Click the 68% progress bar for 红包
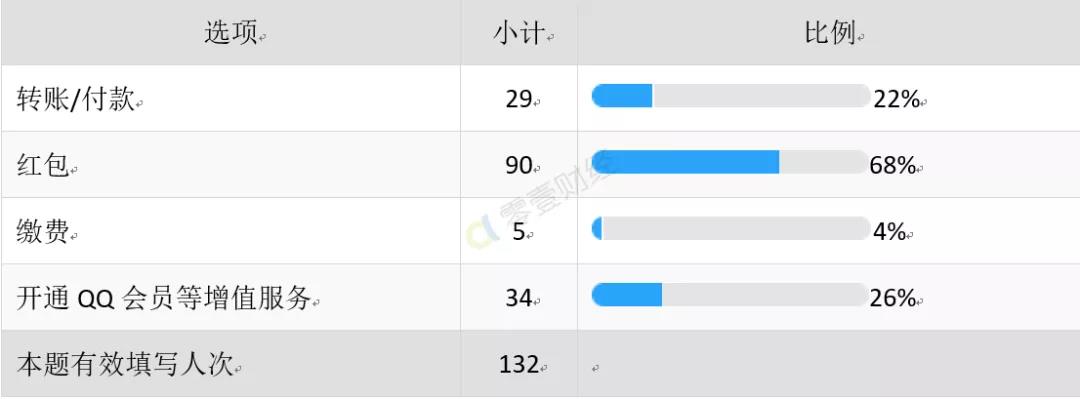 731,162
